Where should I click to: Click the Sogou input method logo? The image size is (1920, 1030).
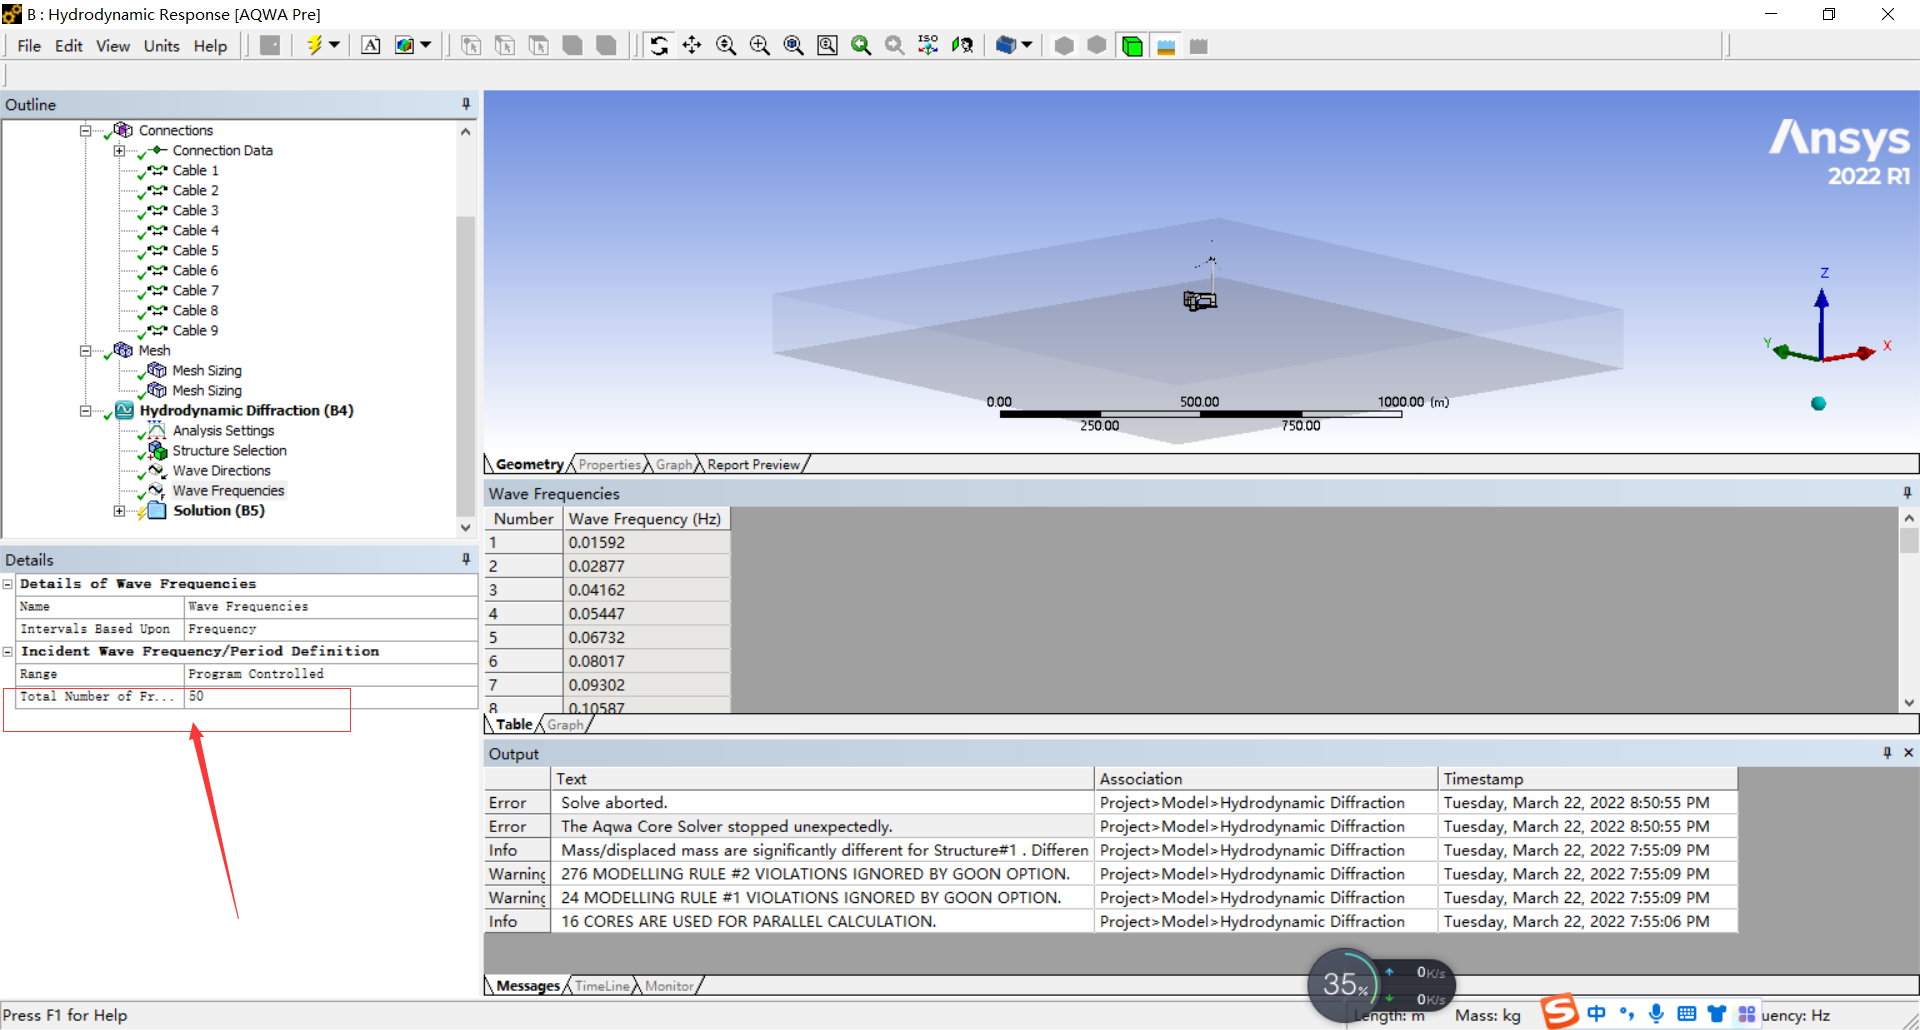[x=1560, y=1012]
